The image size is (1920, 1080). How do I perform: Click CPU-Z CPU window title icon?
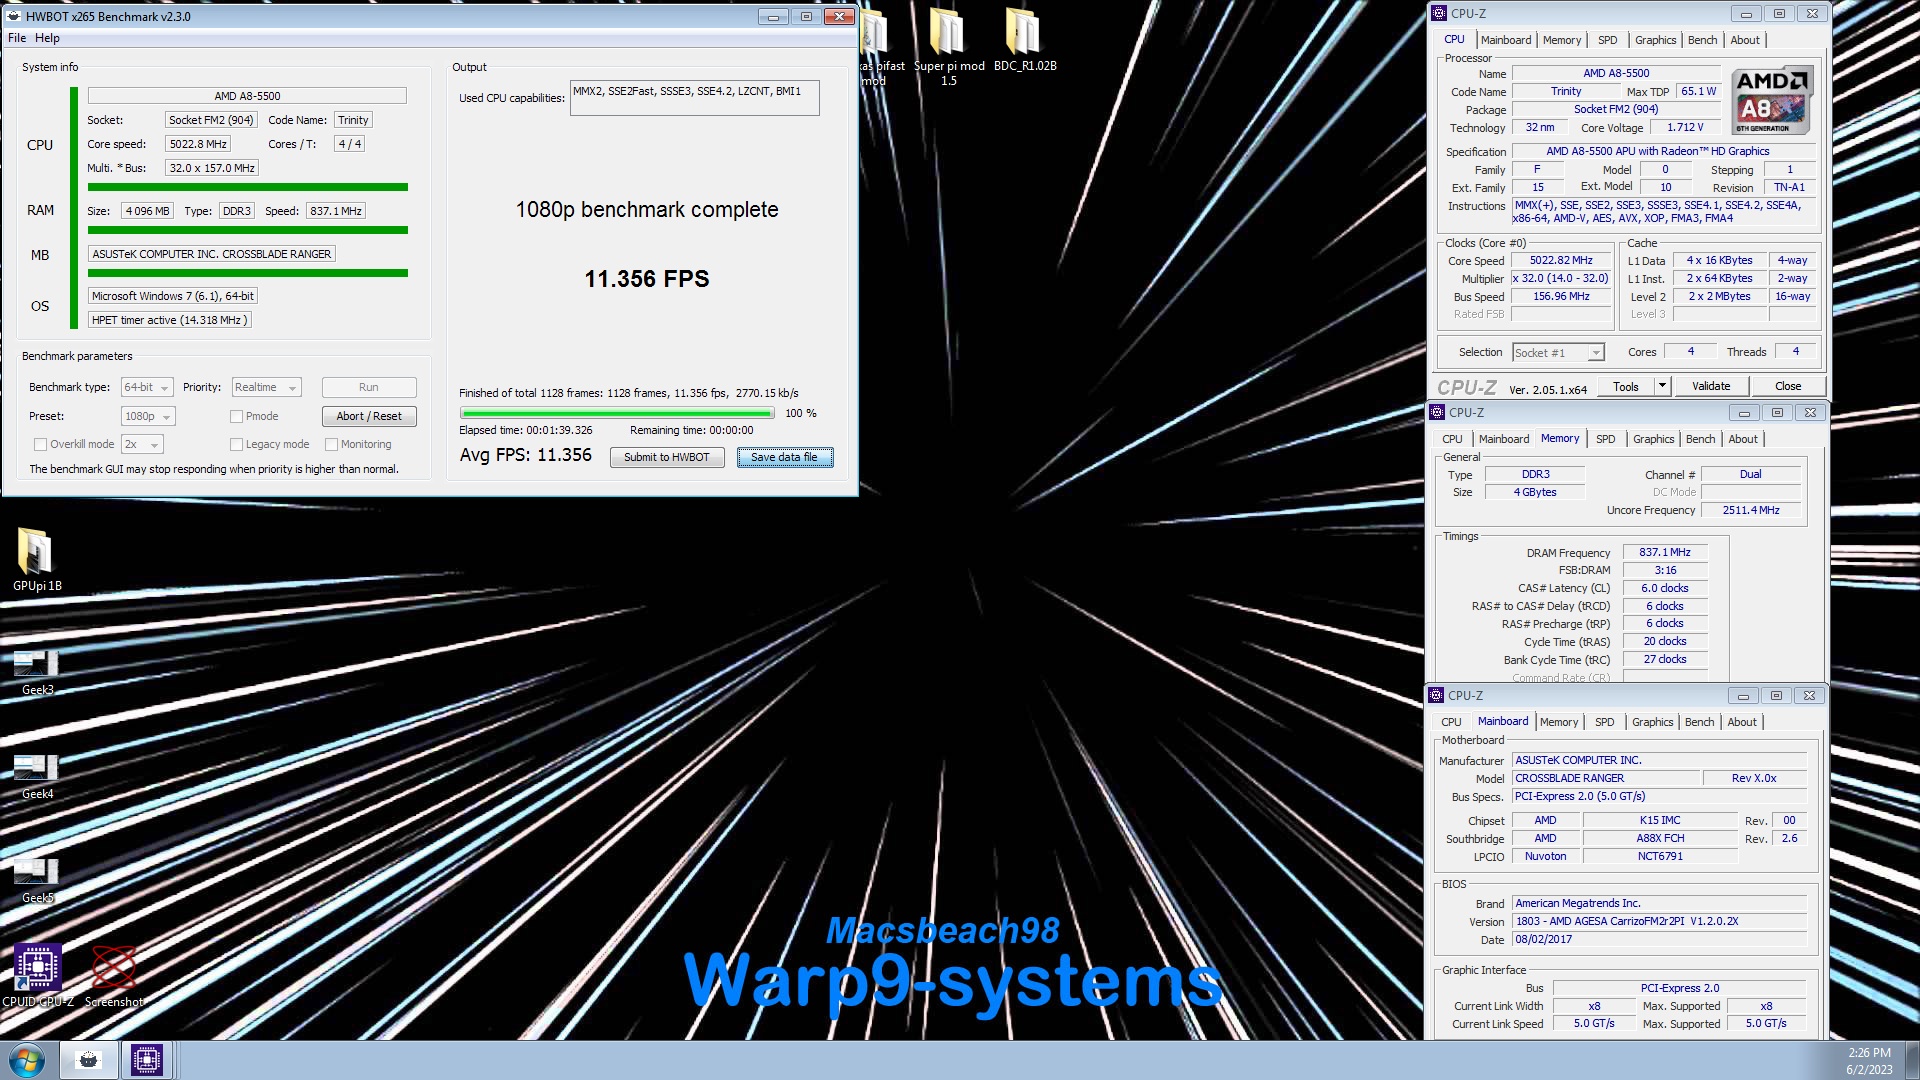click(x=1438, y=13)
